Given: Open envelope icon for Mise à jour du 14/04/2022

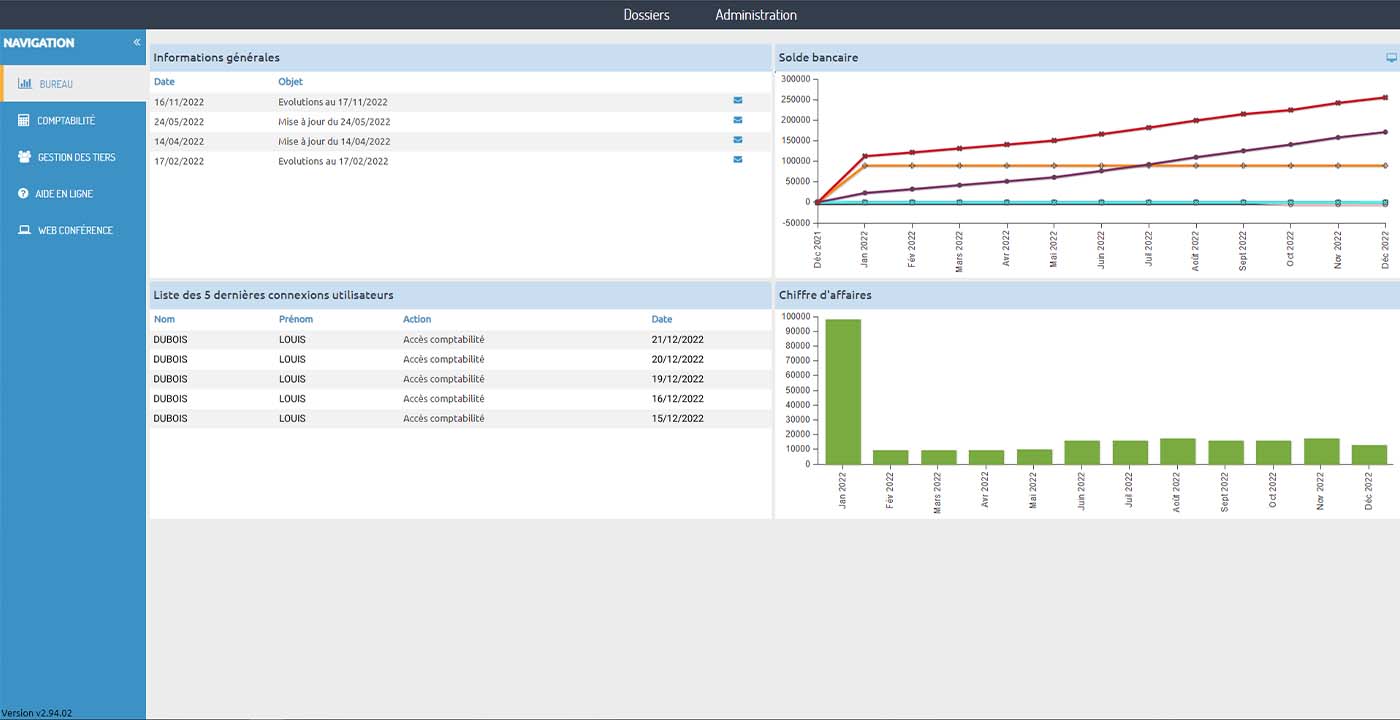Looking at the screenshot, I should tap(738, 140).
